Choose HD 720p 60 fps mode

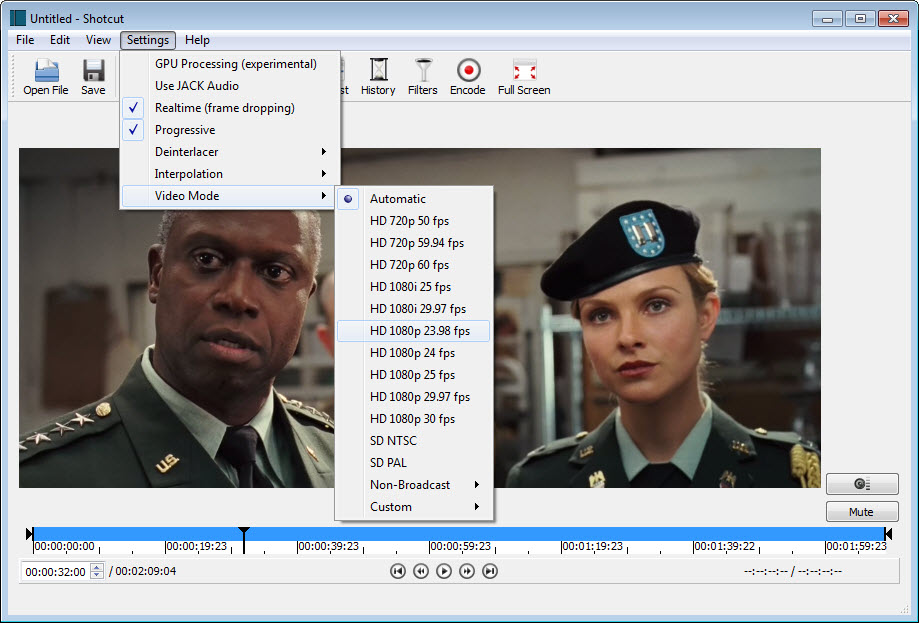414,265
